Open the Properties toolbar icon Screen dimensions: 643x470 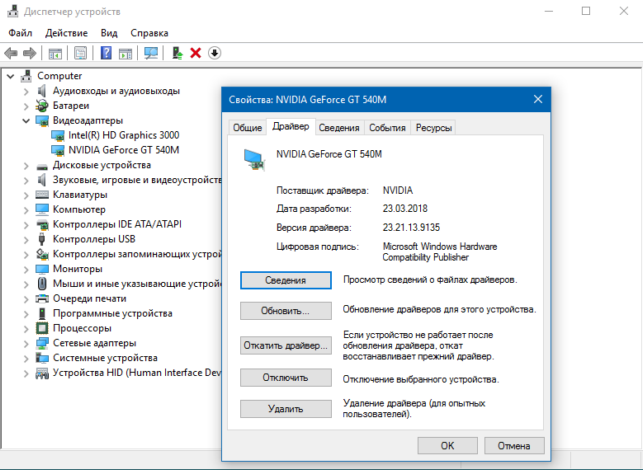80,53
